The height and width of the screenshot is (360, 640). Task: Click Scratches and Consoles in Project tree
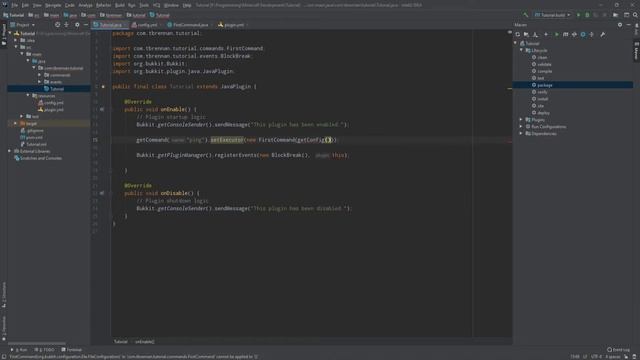coord(38,158)
